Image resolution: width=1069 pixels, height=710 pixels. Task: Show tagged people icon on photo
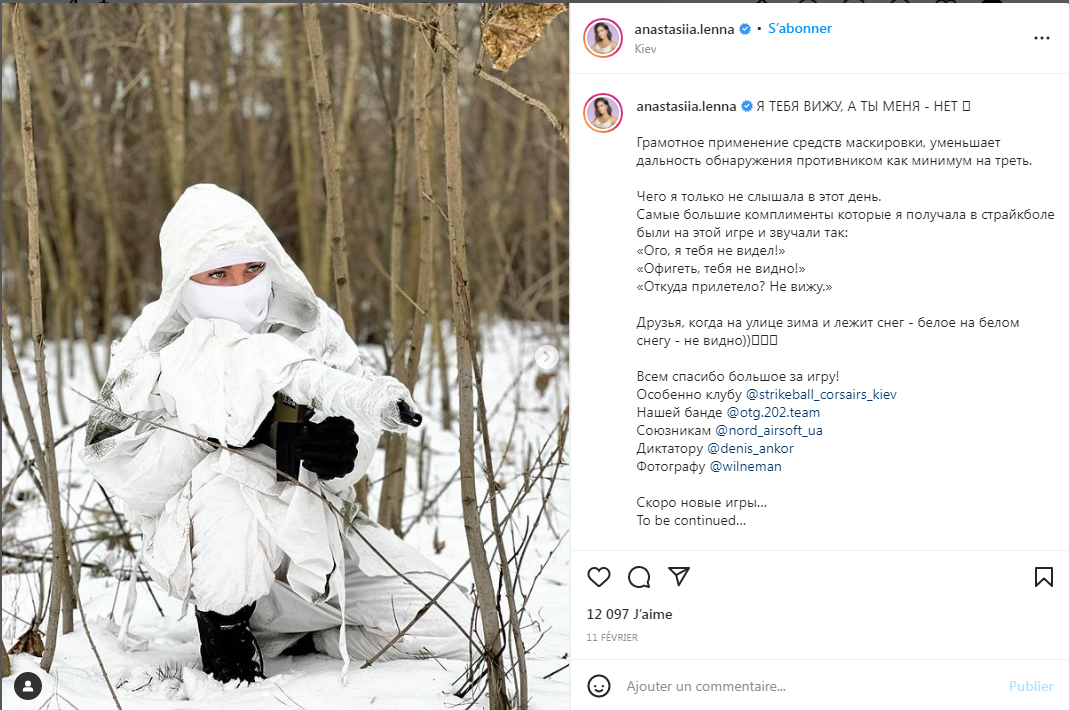(28, 686)
